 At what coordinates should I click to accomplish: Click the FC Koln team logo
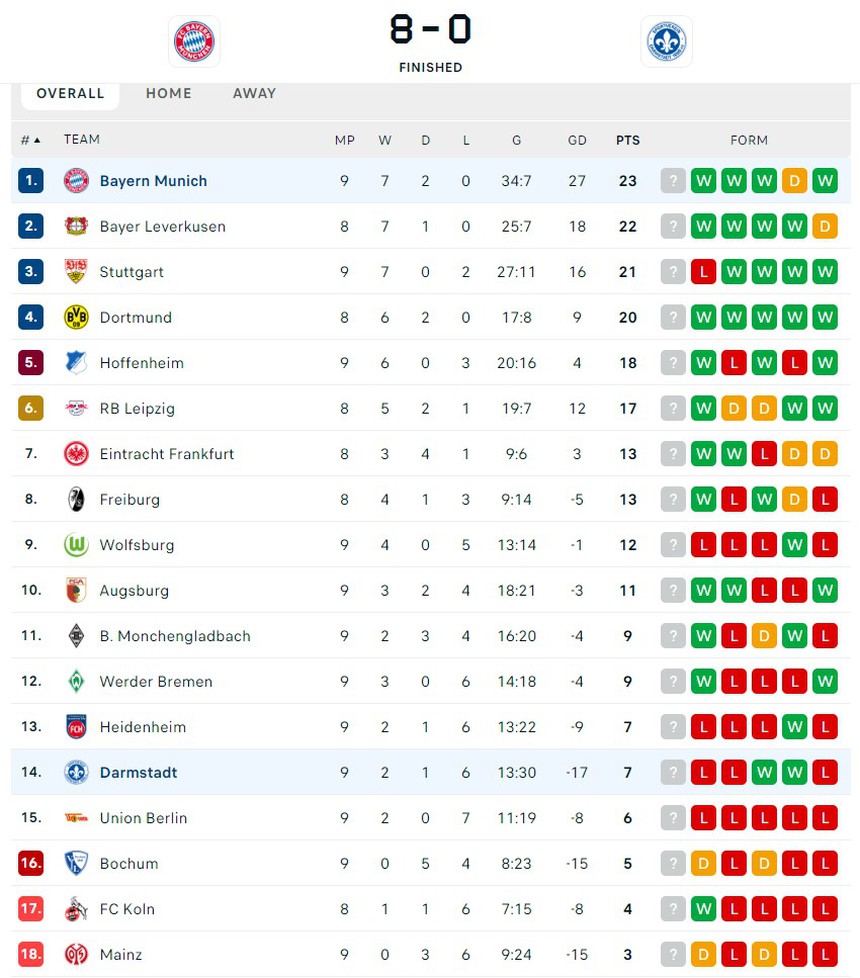[x=76, y=909]
